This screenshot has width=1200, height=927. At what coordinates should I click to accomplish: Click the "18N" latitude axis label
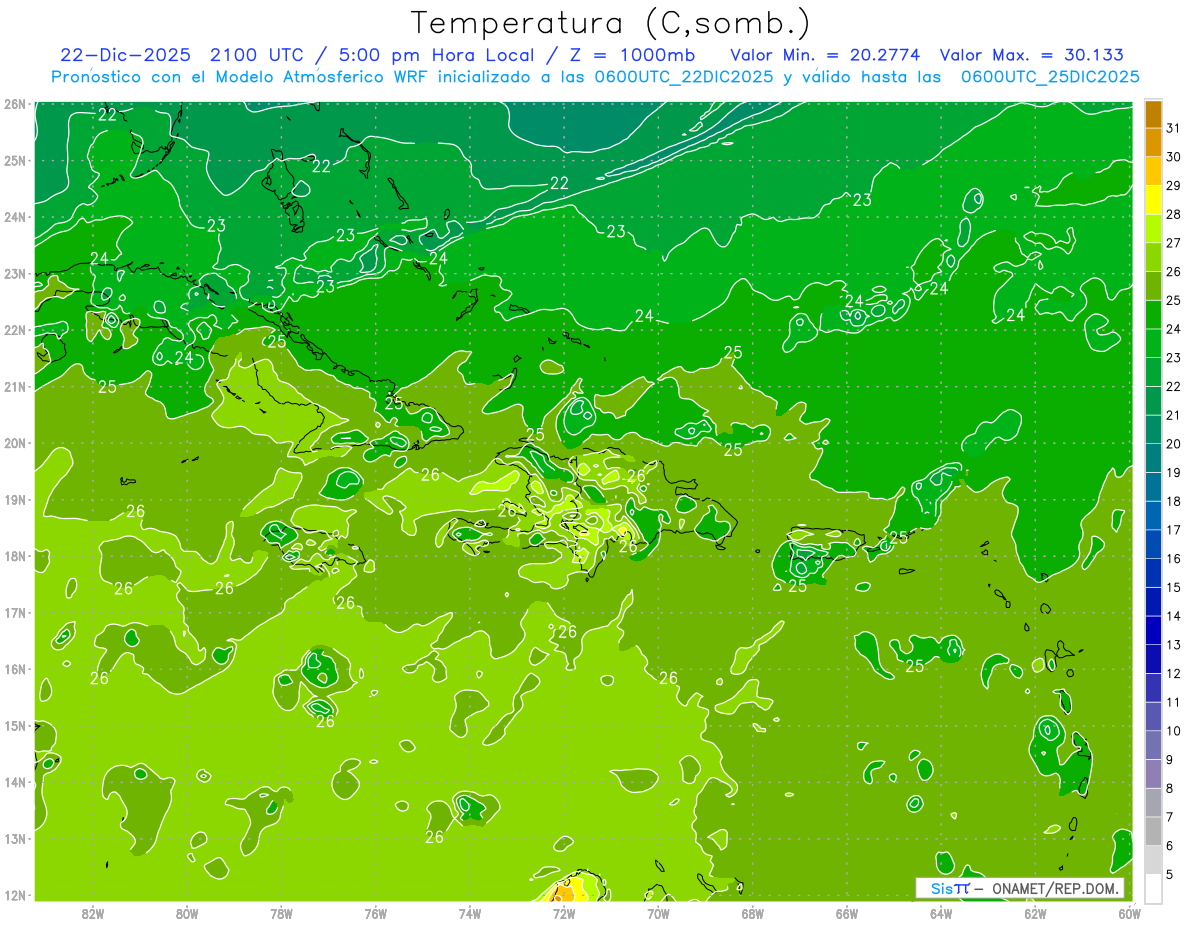point(15,556)
